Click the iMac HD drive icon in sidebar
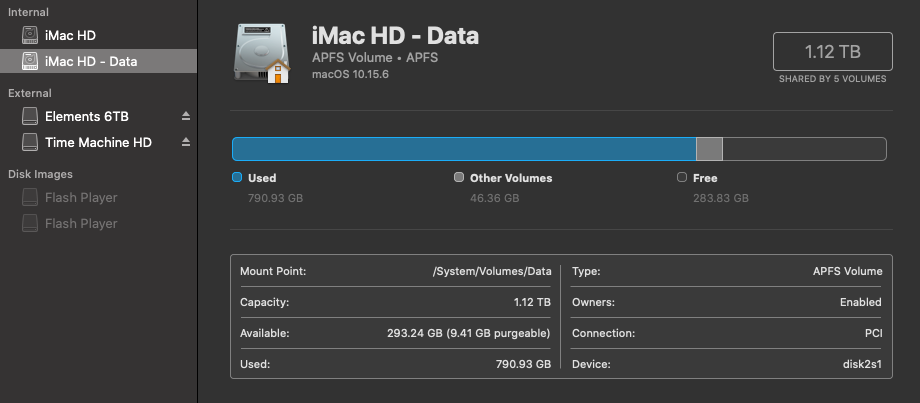The width and height of the screenshot is (920, 403). coord(30,35)
